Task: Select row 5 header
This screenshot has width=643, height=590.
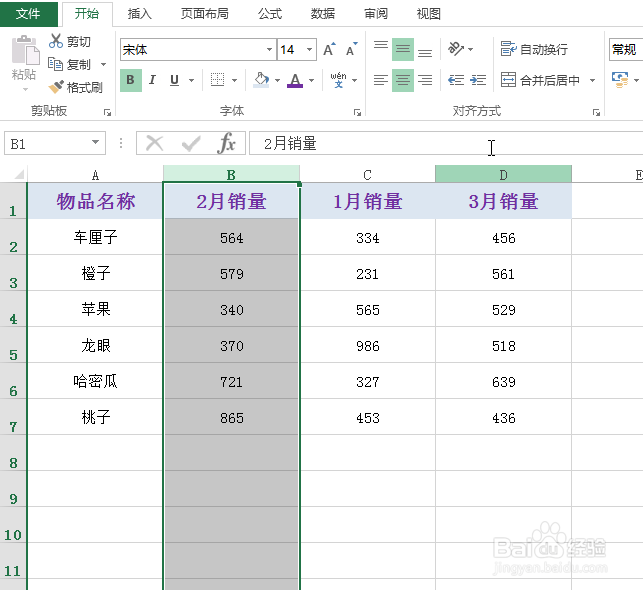Action: coord(13,345)
